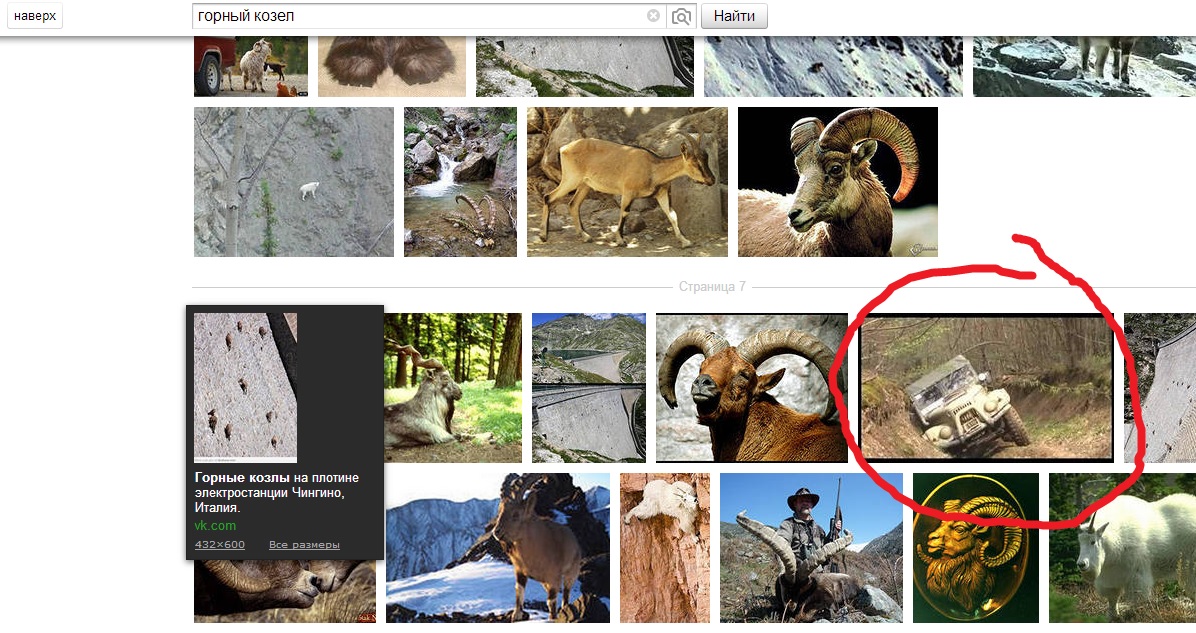Click the наверх back-to-top button
Image resolution: width=1196 pixels, height=633 pixels.
click(33, 16)
